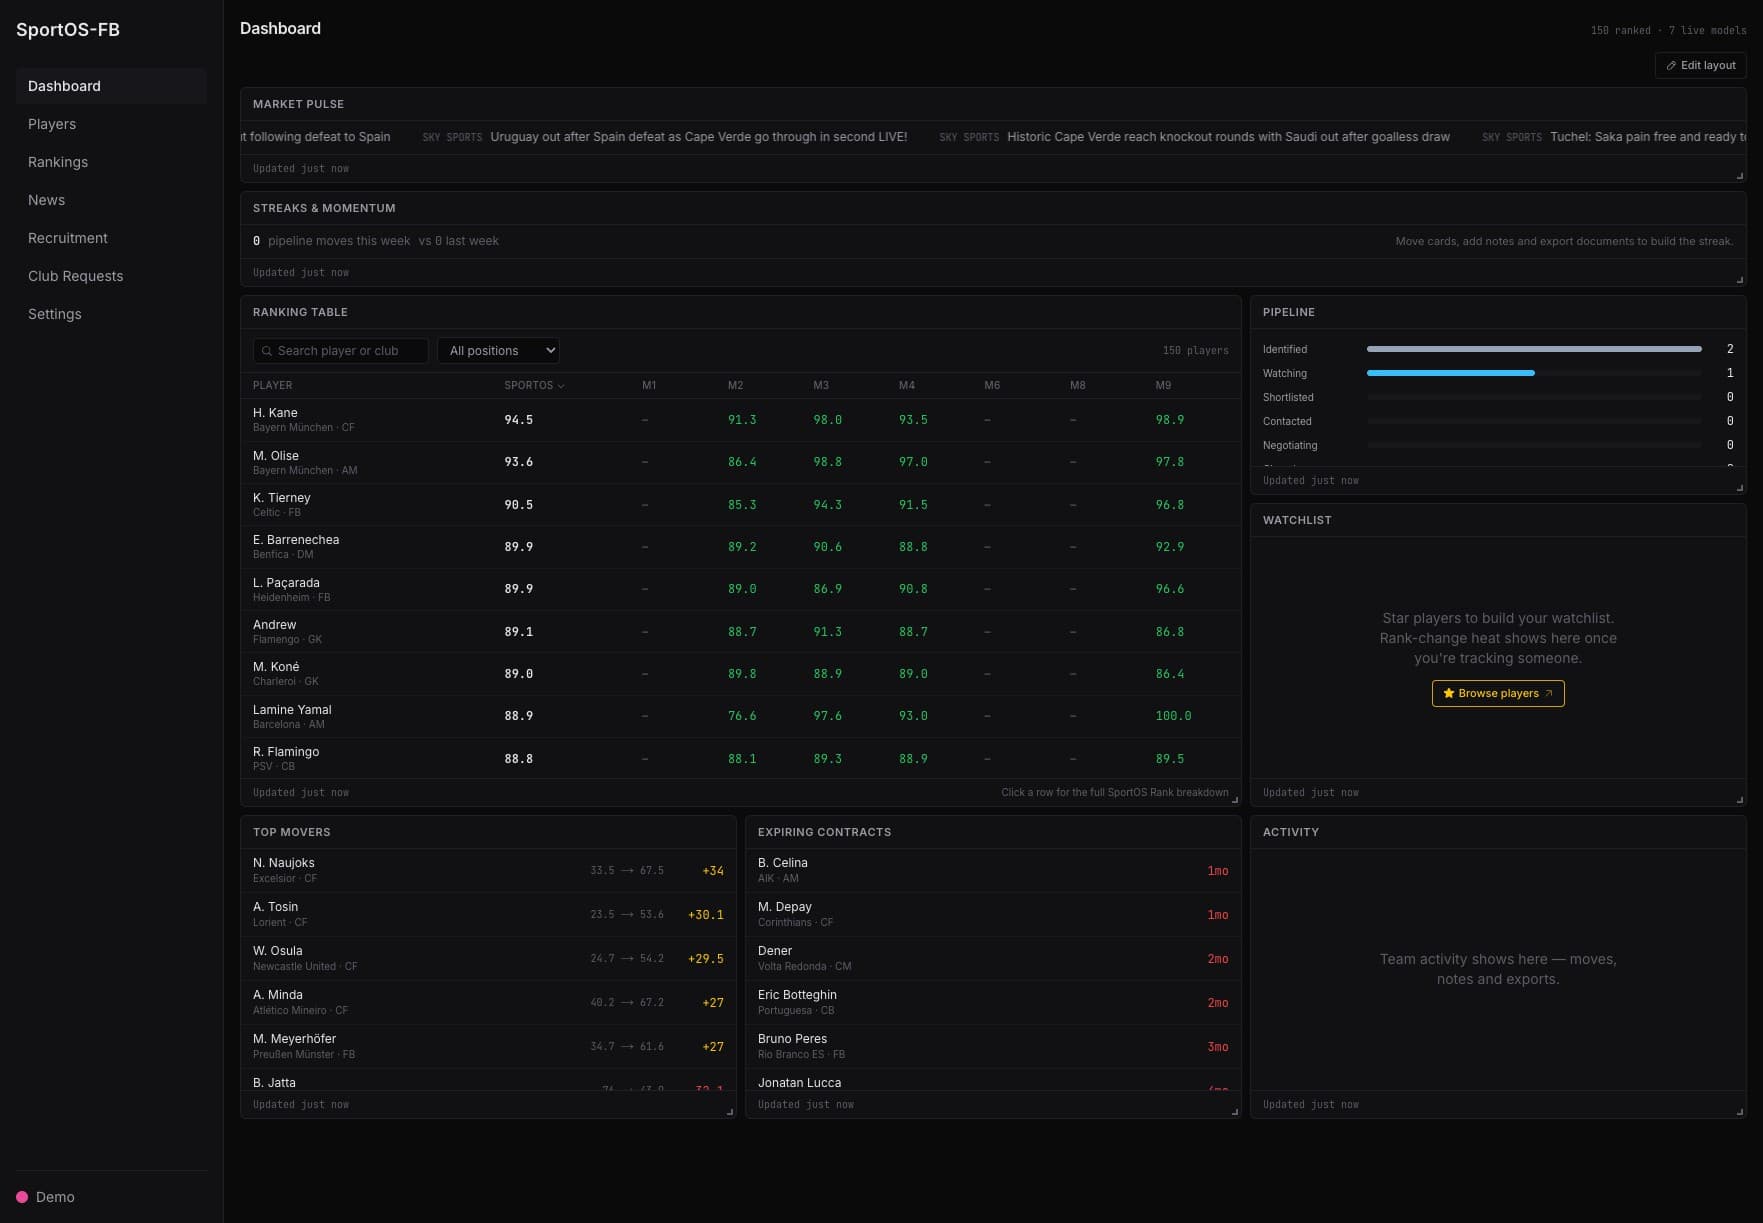Open Rankings in the sidebar
Viewport: 1763px width, 1223px height.
(x=111, y=162)
